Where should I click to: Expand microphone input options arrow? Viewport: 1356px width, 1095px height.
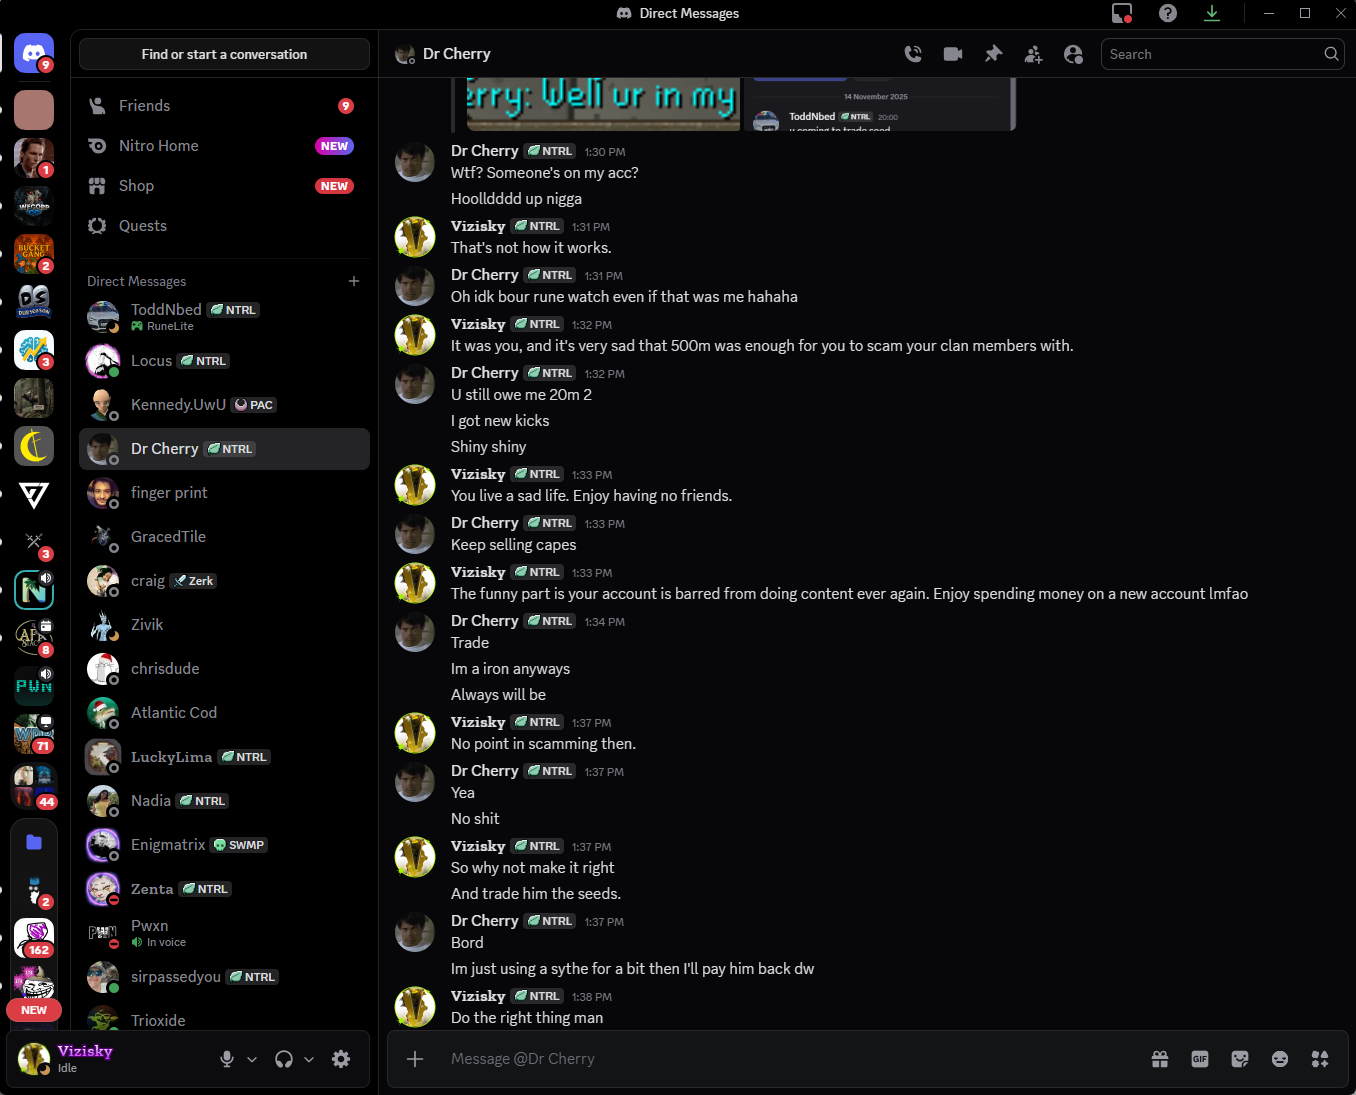[x=252, y=1059]
